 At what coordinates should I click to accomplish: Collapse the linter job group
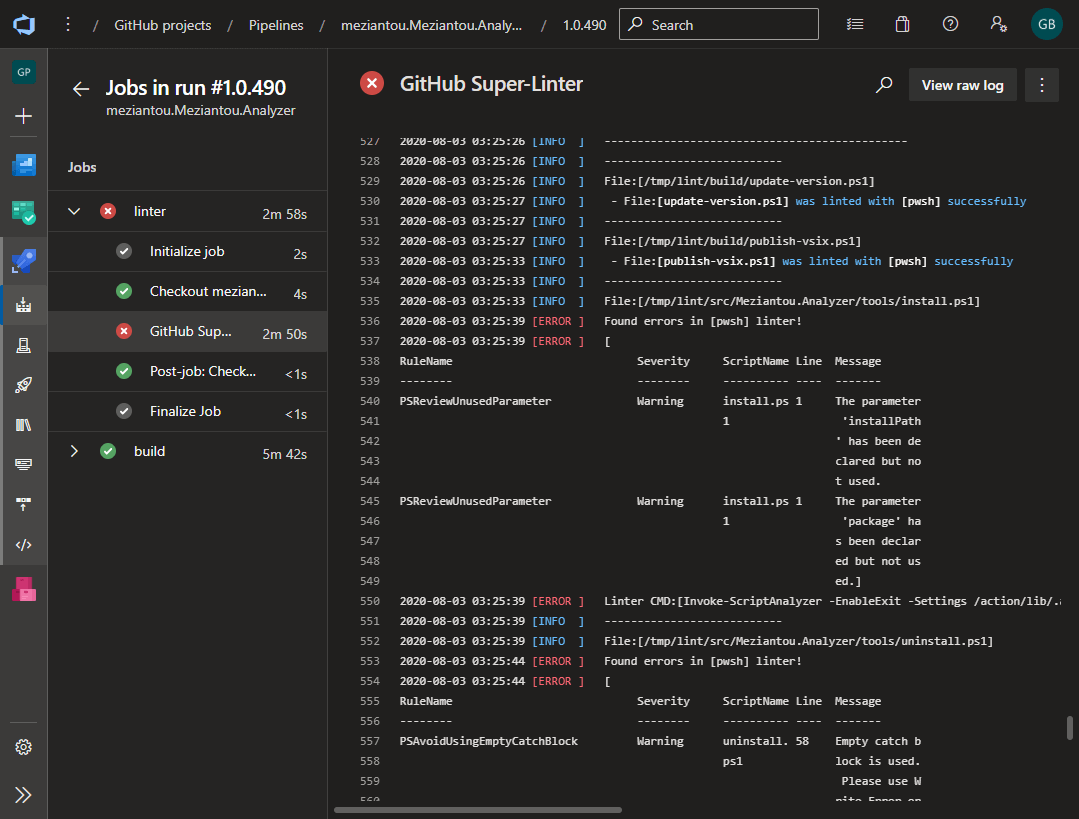[74, 212]
